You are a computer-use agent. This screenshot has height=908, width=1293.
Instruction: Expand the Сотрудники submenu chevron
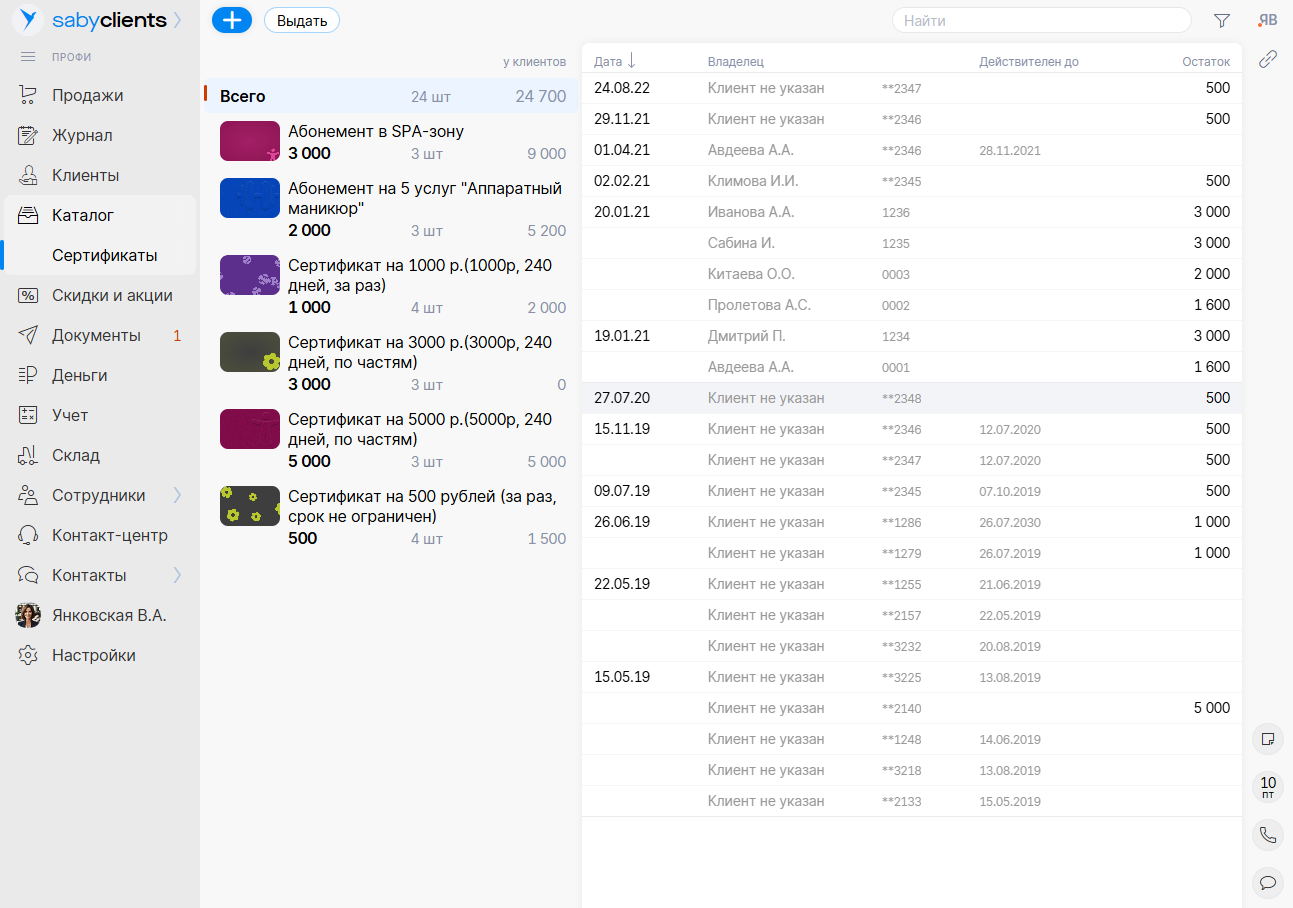[x=177, y=495]
